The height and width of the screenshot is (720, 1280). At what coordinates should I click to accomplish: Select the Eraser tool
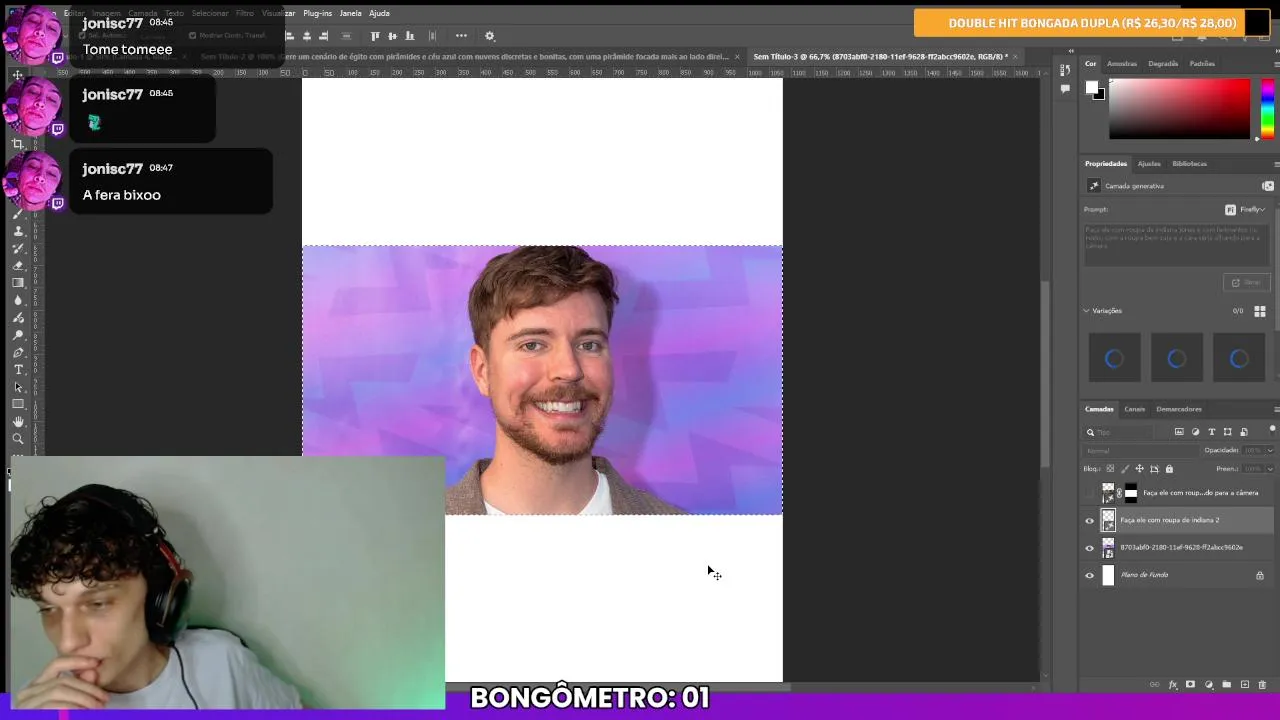18,266
